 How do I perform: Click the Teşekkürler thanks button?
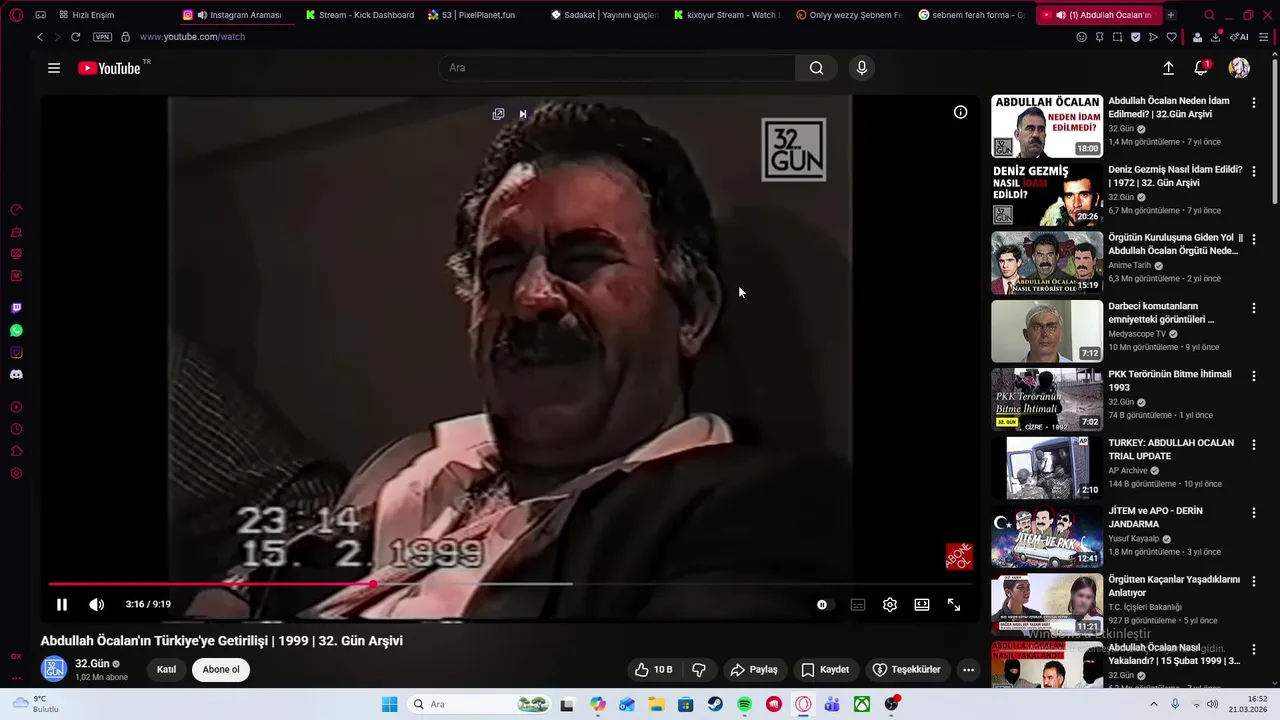(906, 670)
